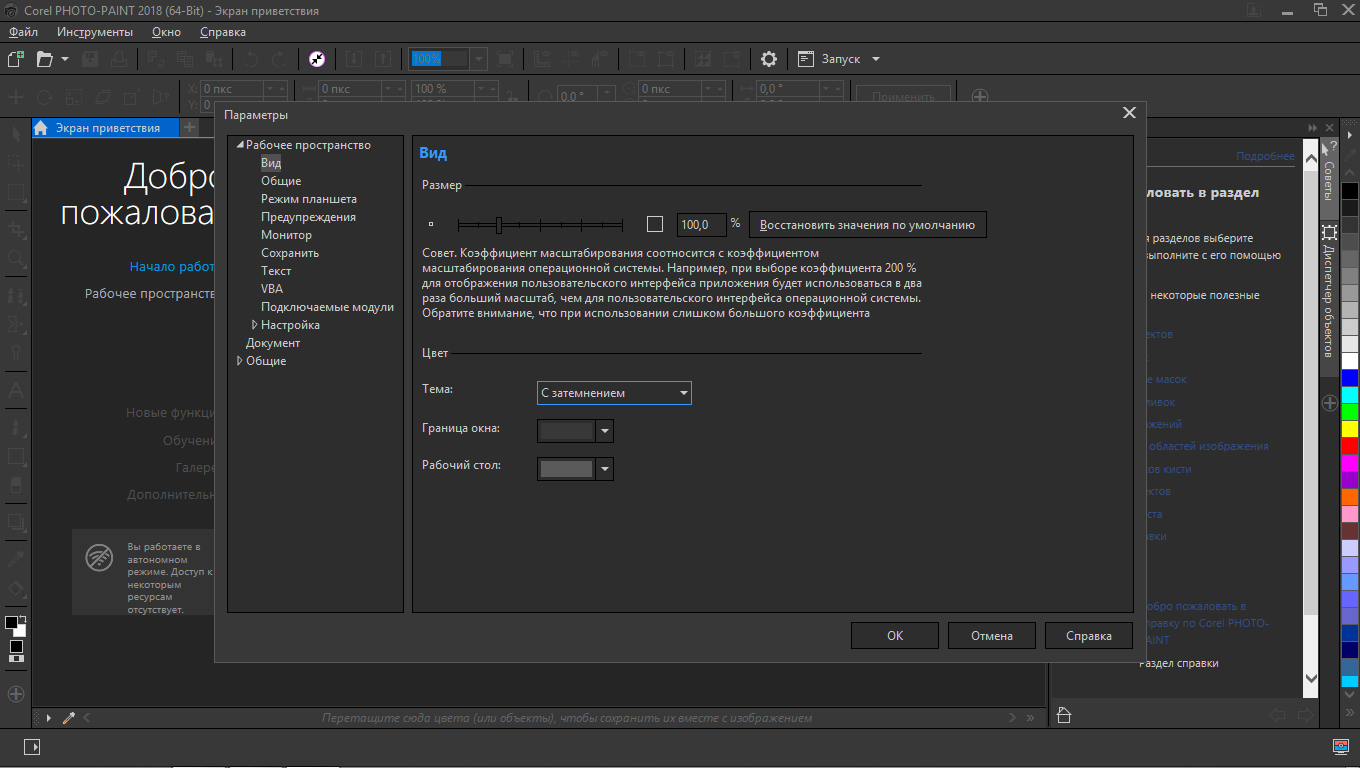
Task: Select Сохранить in options tree
Action: point(290,253)
